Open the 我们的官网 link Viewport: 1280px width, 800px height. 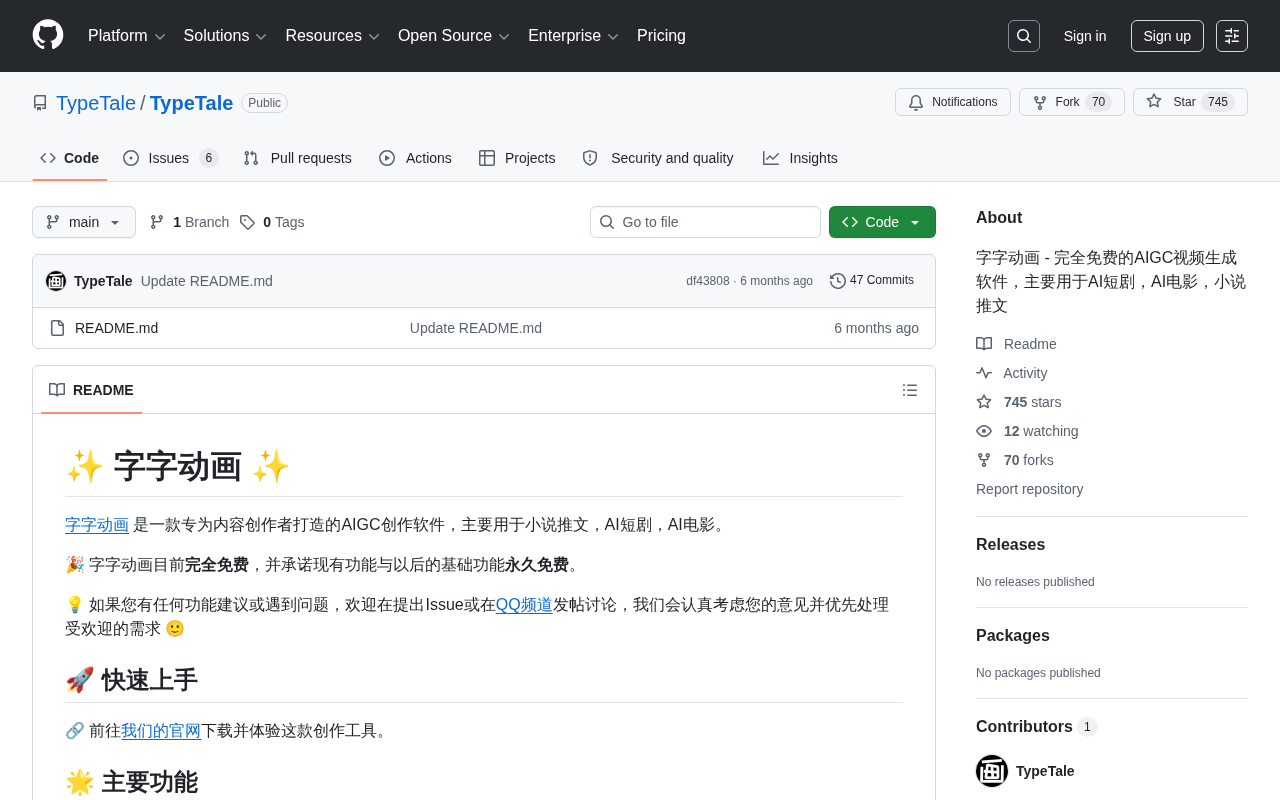pyautogui.click(x=161, y=731)
